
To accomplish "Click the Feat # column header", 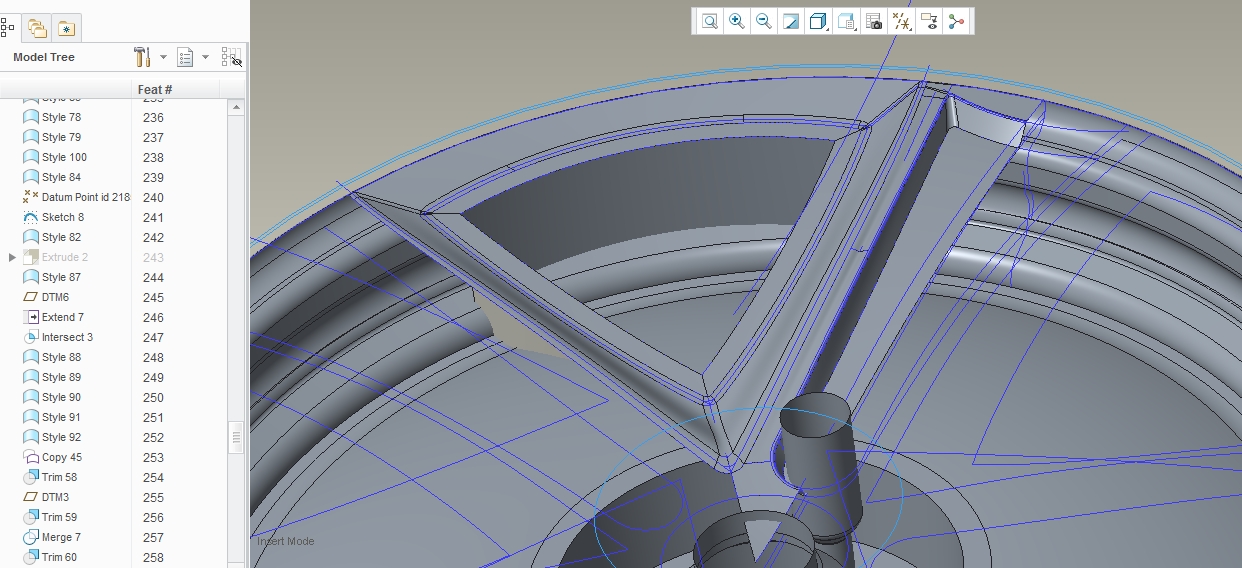I will [155, 89].
